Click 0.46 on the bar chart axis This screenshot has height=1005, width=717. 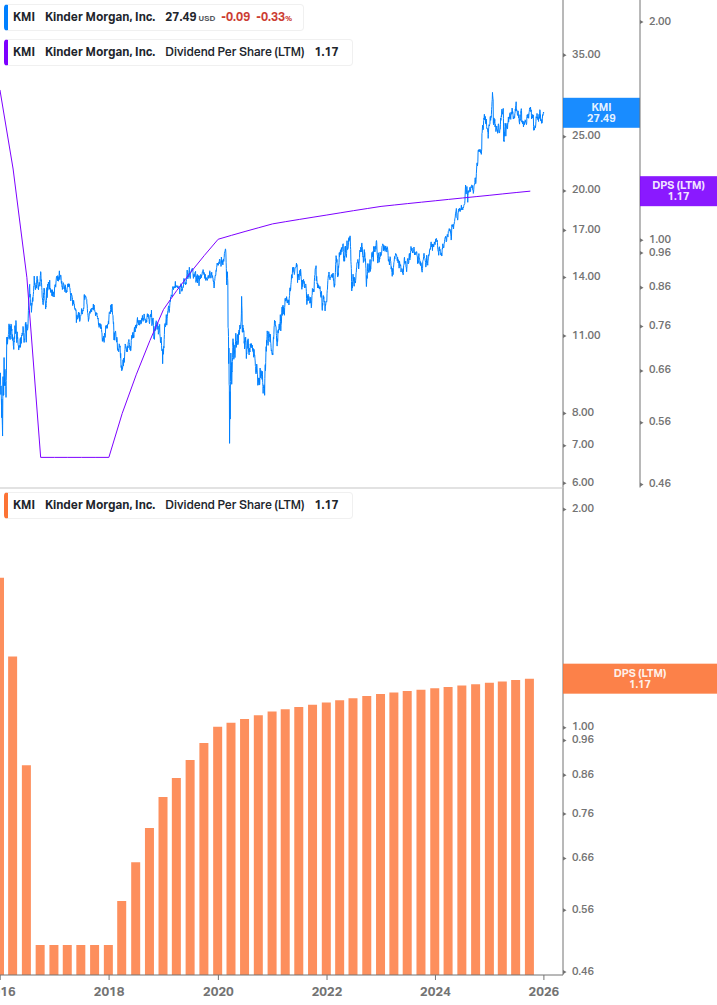(582, 971)
